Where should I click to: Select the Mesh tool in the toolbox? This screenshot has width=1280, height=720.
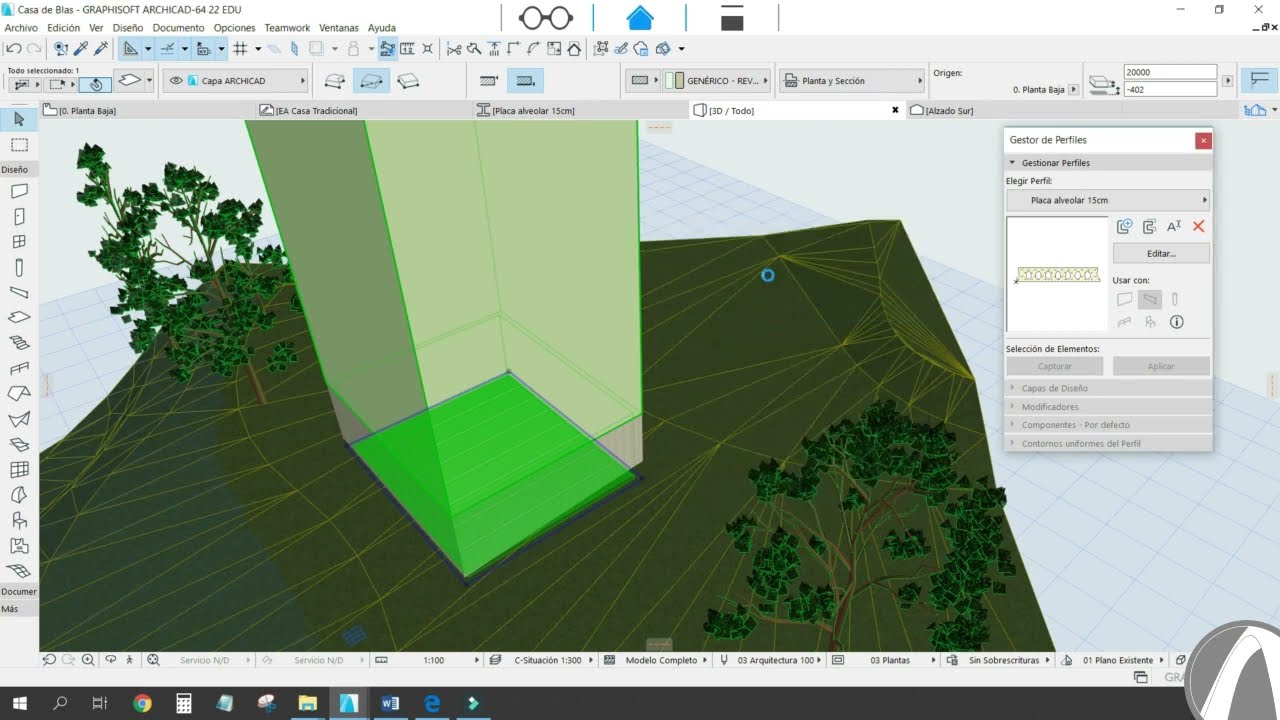(x=19, y=571)
